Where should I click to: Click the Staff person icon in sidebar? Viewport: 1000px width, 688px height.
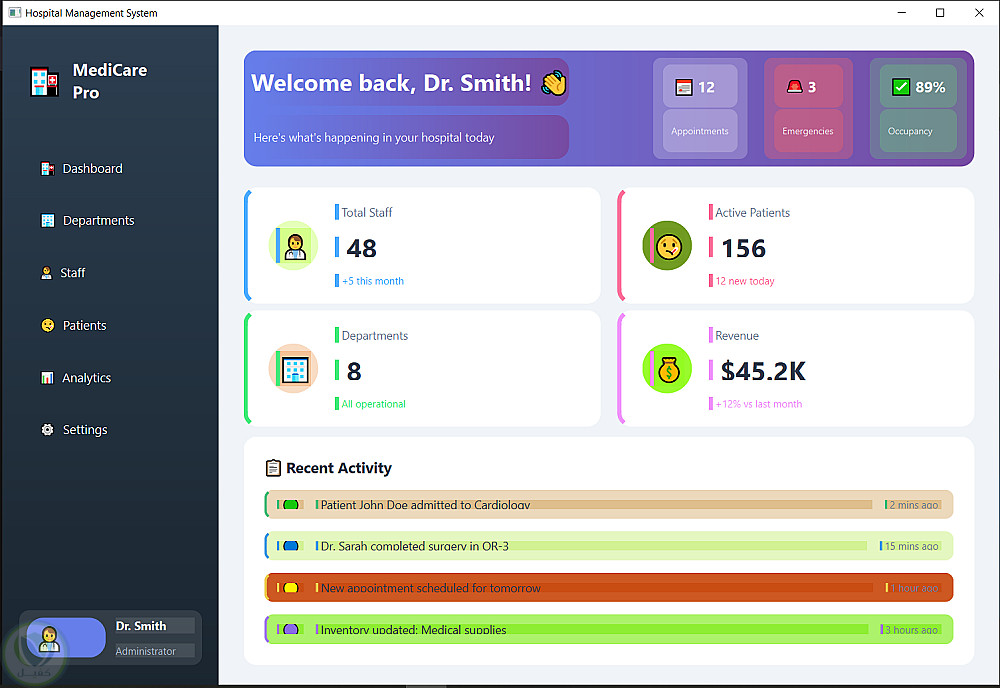(47, 273)
